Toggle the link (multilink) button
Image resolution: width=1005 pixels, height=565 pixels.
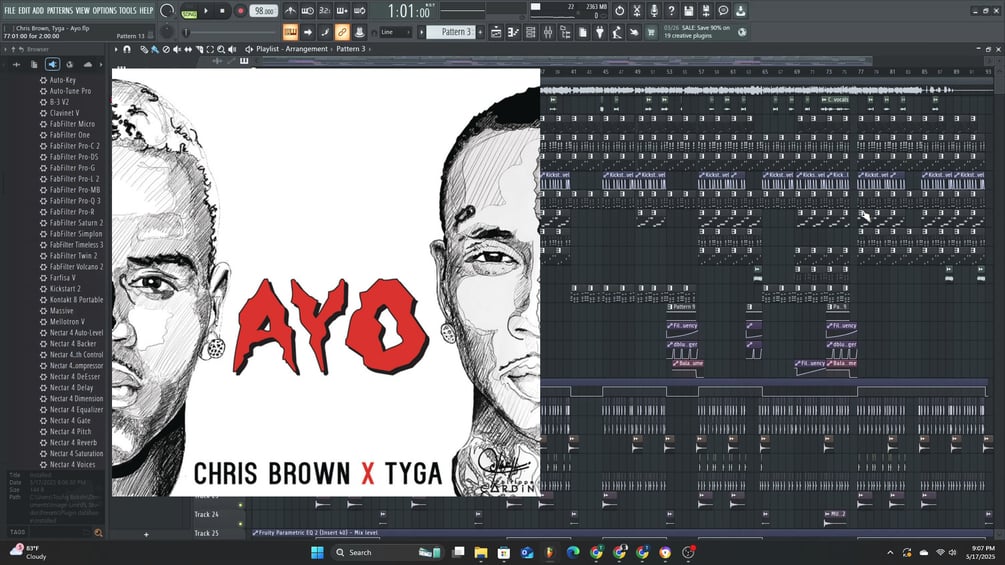[x=342, y=32]
